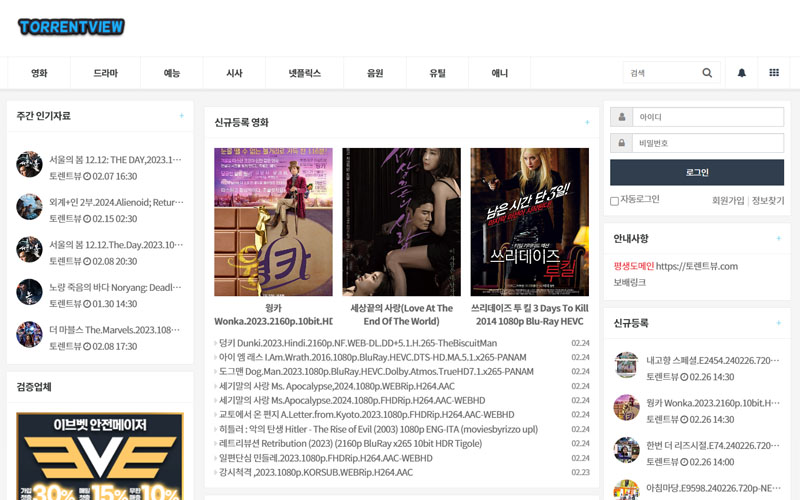Open the 평생도메인 https://토렌트뷰.com link
Image resolution: width=800 pixels, height=500 pixels.
(x=676, y=266)
